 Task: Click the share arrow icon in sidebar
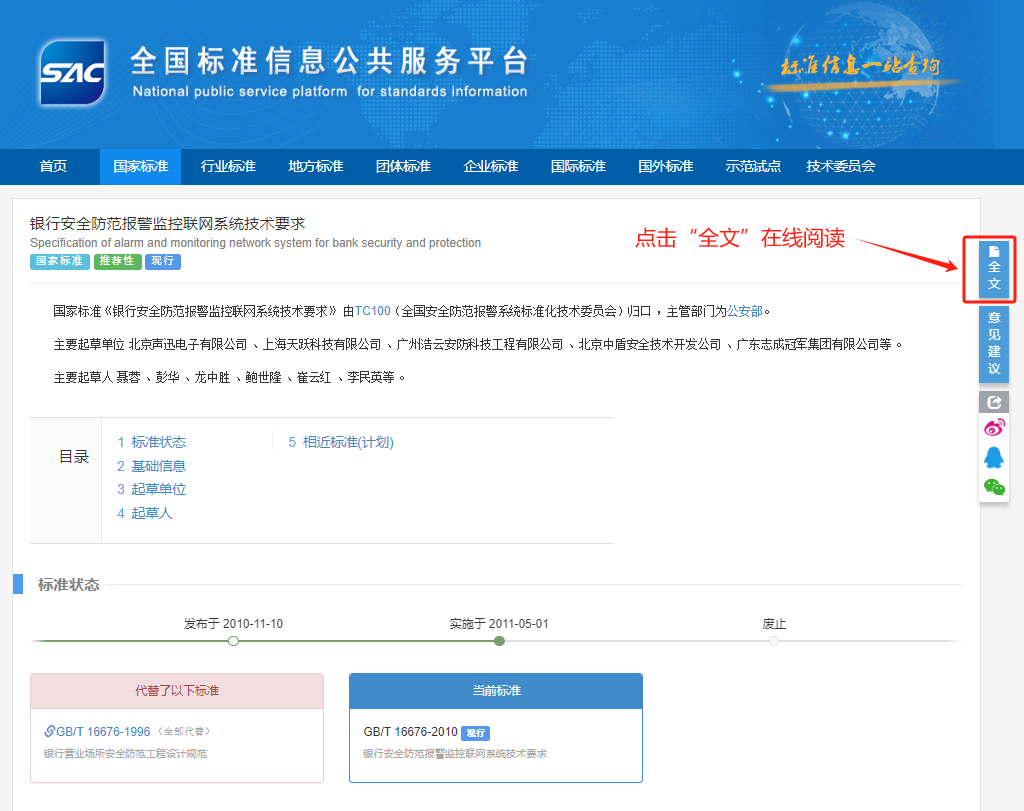tap(994, 402)
